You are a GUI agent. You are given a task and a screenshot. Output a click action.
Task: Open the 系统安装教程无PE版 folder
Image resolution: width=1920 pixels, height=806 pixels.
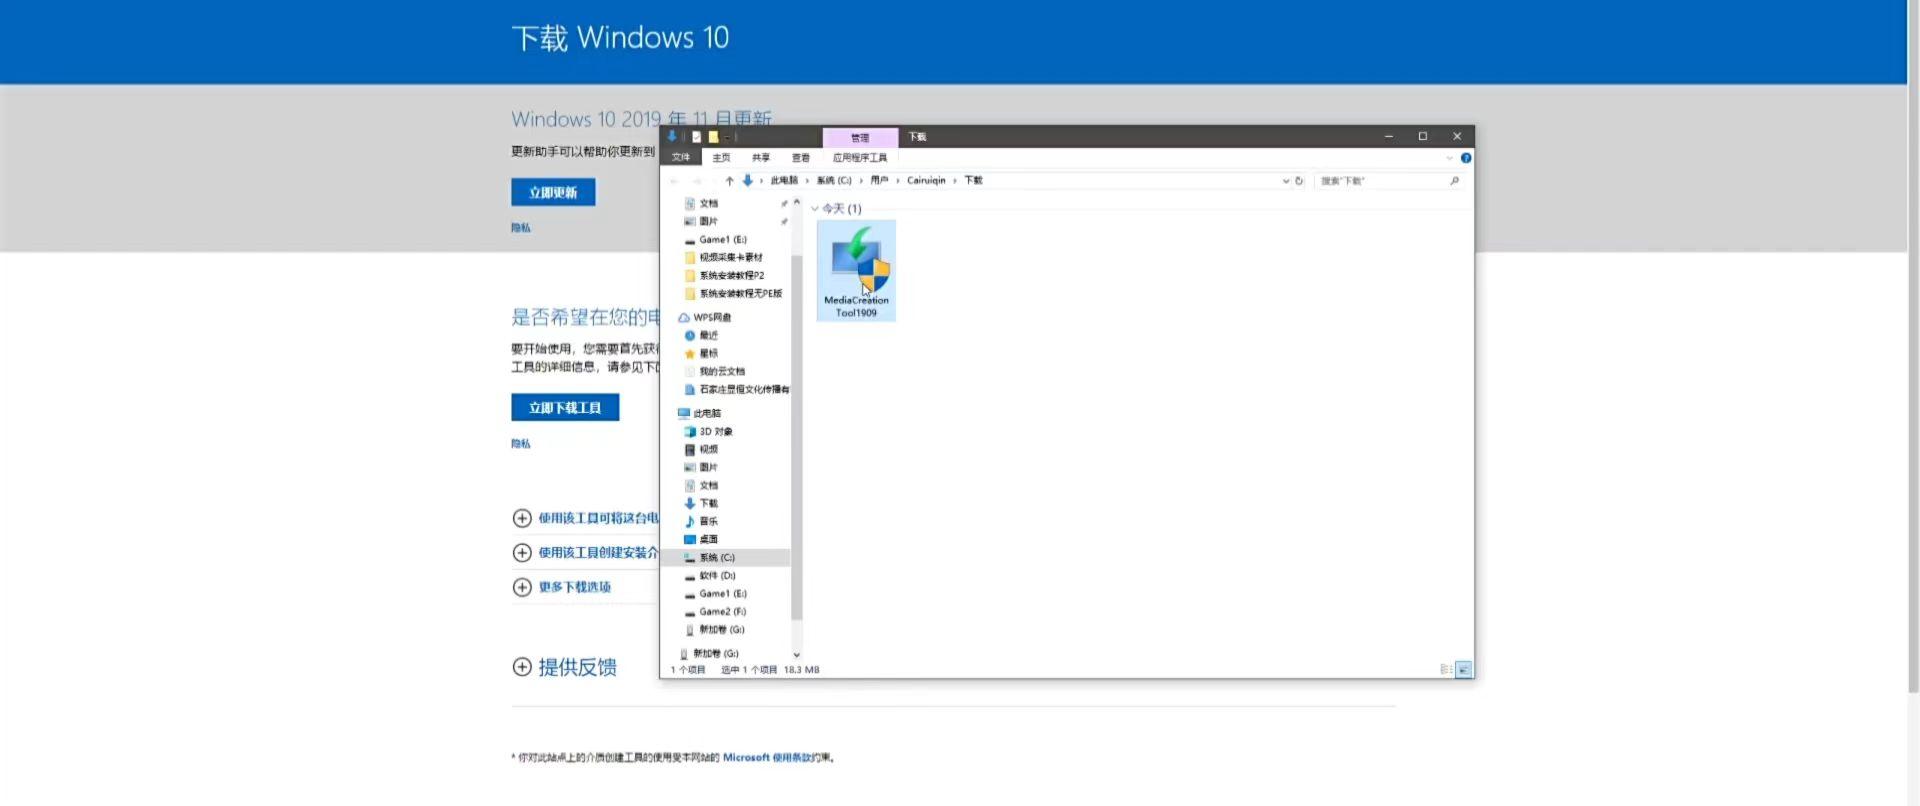click(x=740, y=293)
